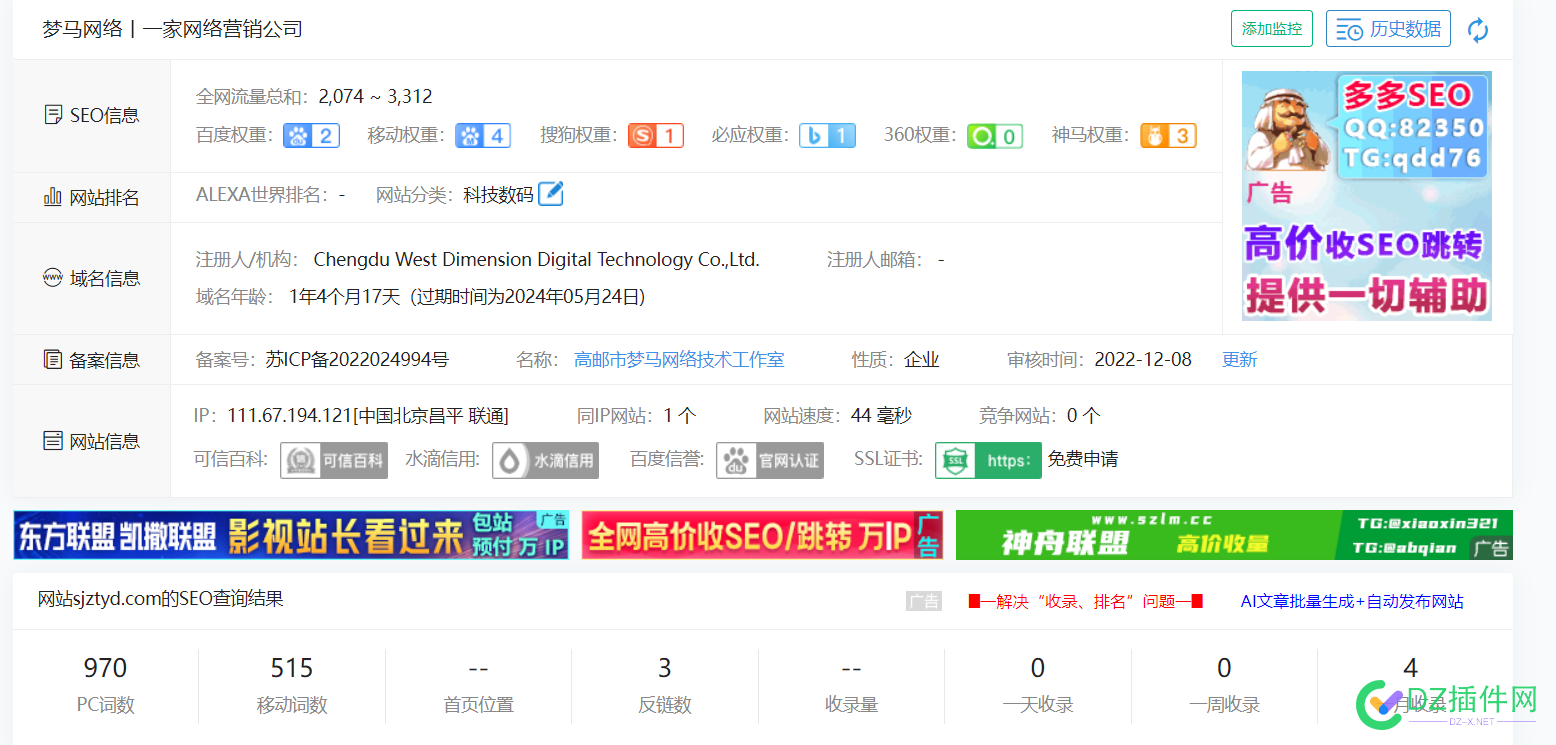Image resolution: width=1556 pixels, height=745 pixels.
Task: Open the 全网高价收SEO/跳转 banner ad
Action: point(762,535)
